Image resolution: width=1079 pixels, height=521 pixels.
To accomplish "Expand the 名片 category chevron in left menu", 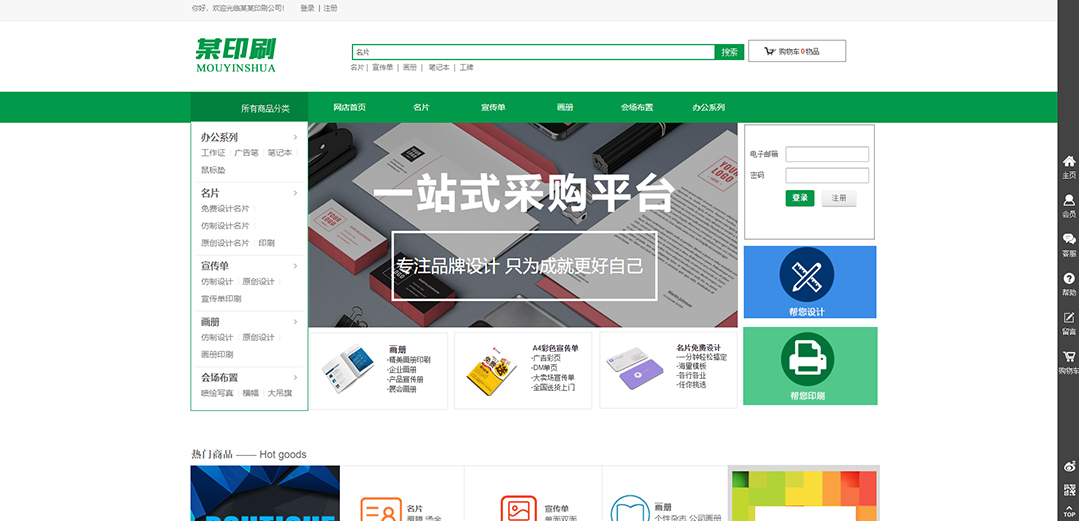I will [x=295, y=192].
